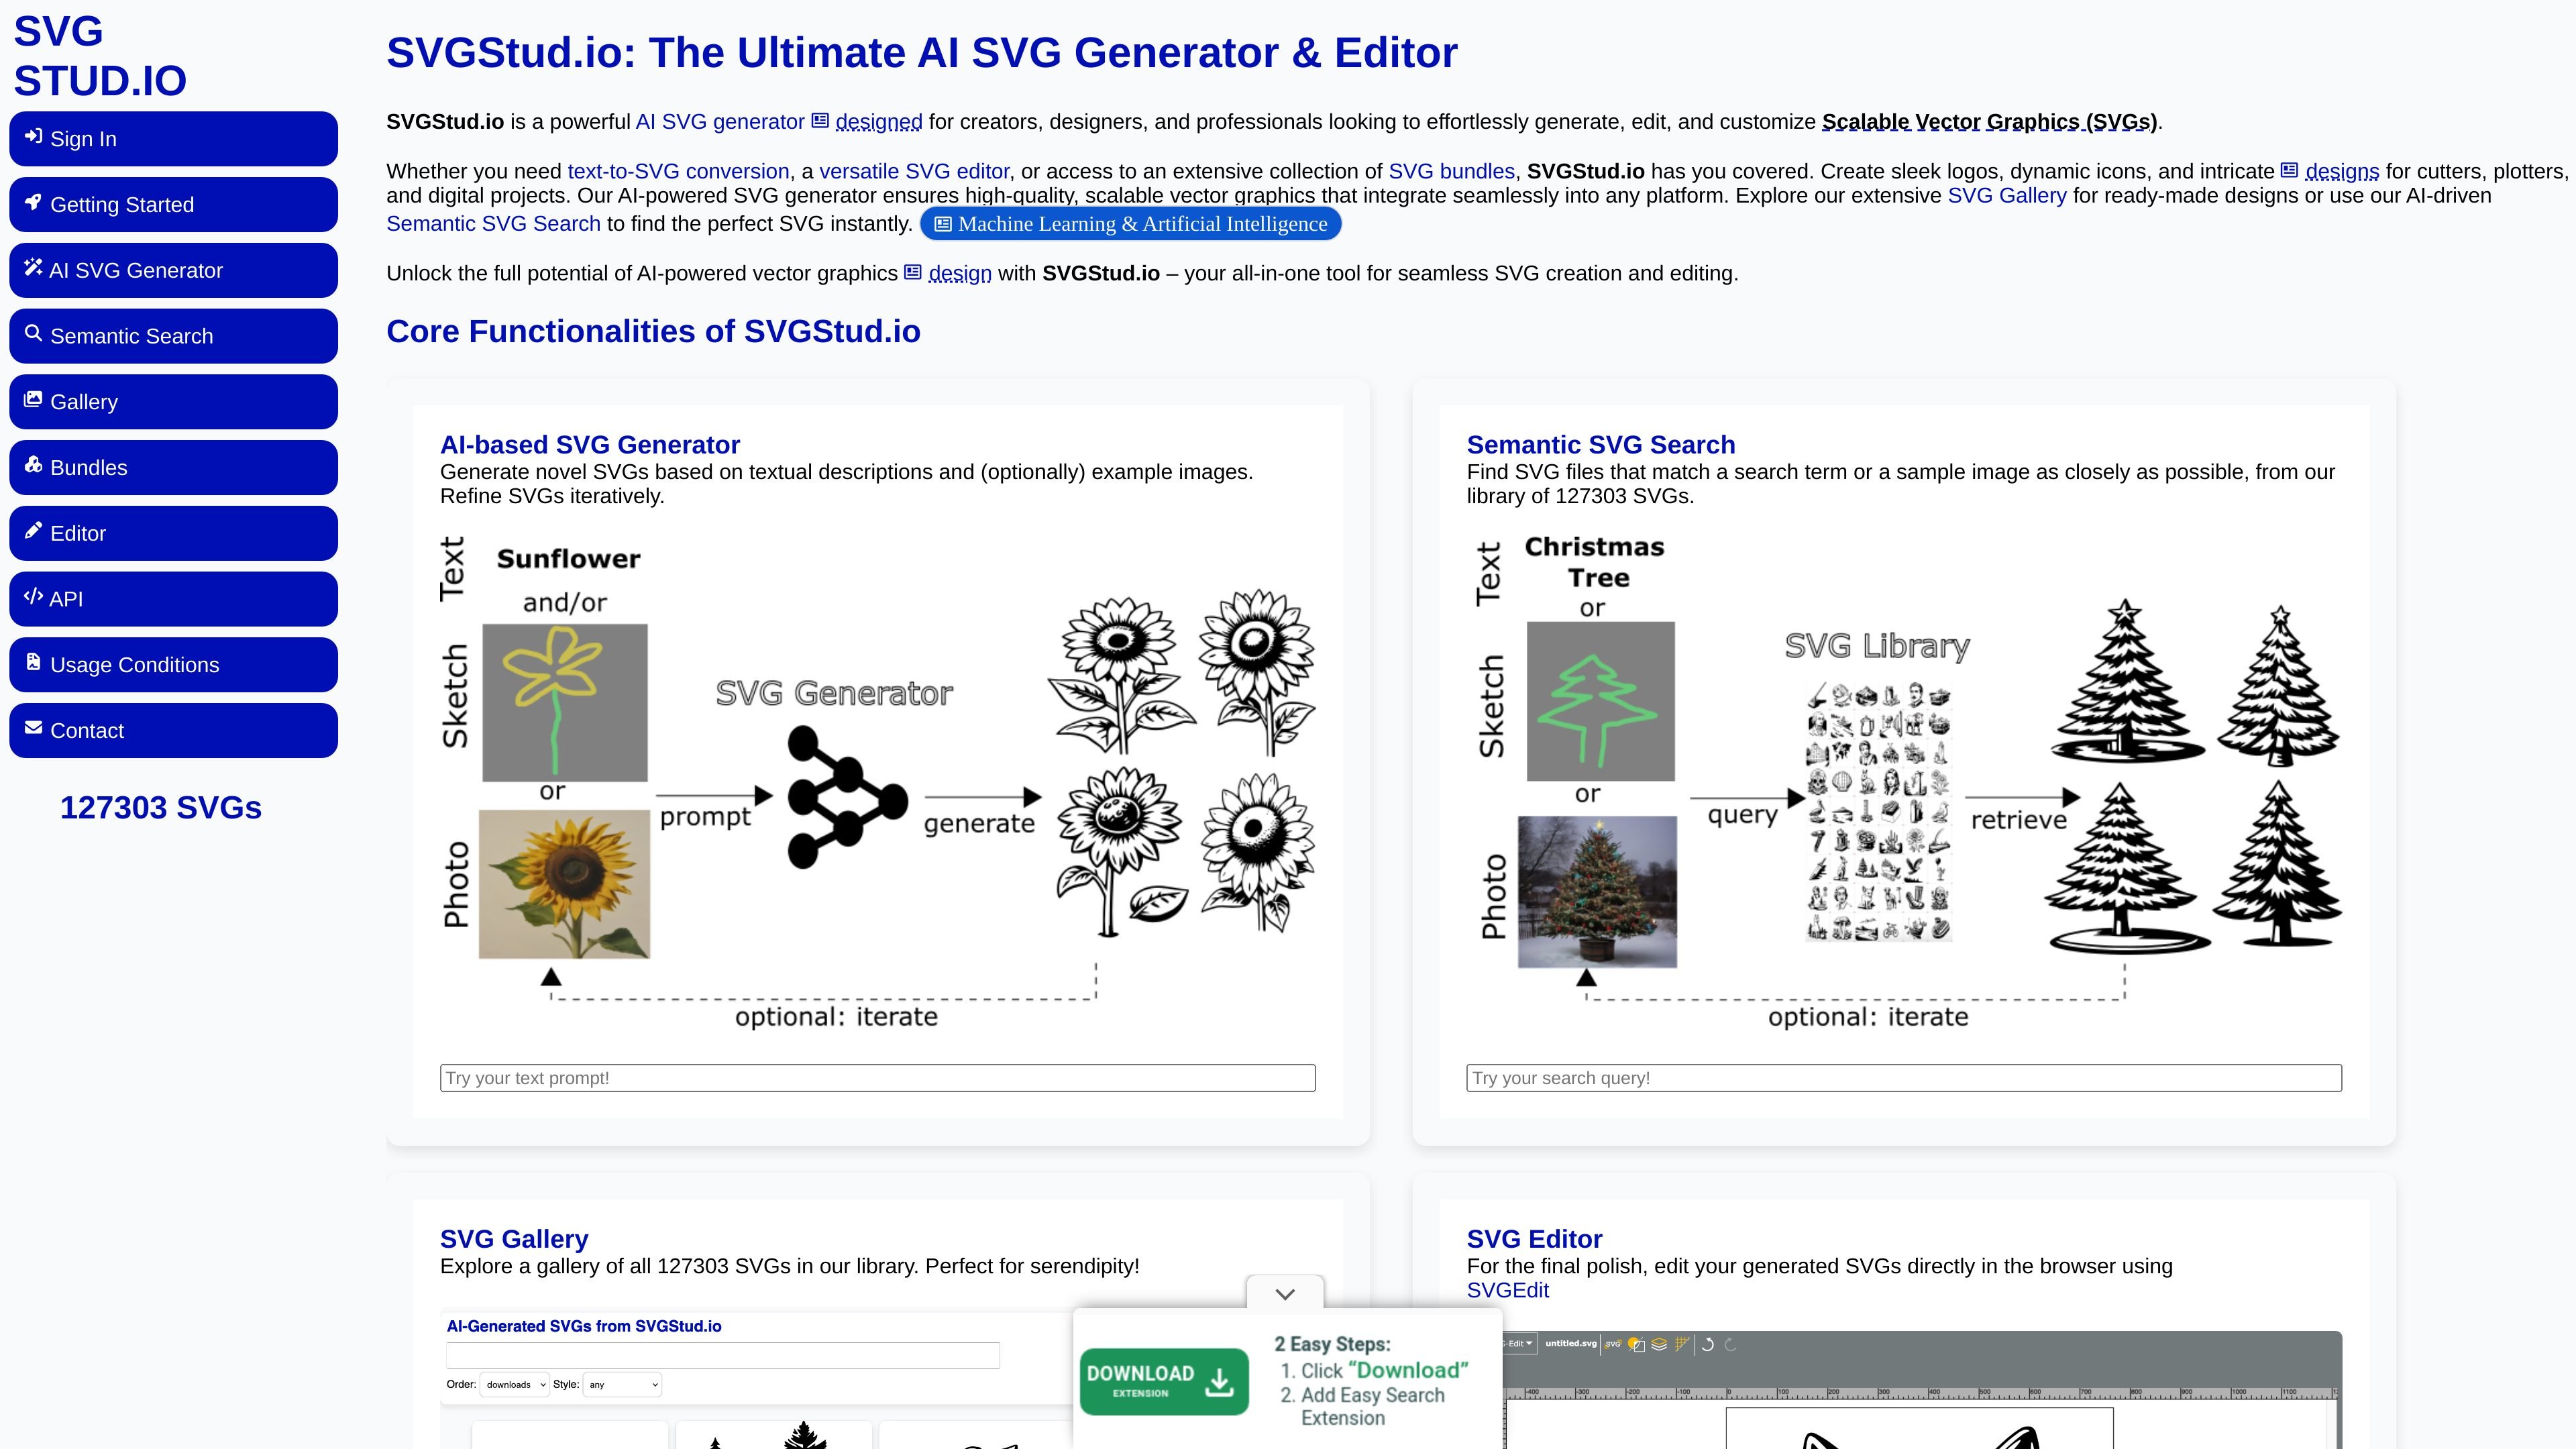Open the 'SVG Editor' card heading
The image size is (2576, 1449).
1534,1239
